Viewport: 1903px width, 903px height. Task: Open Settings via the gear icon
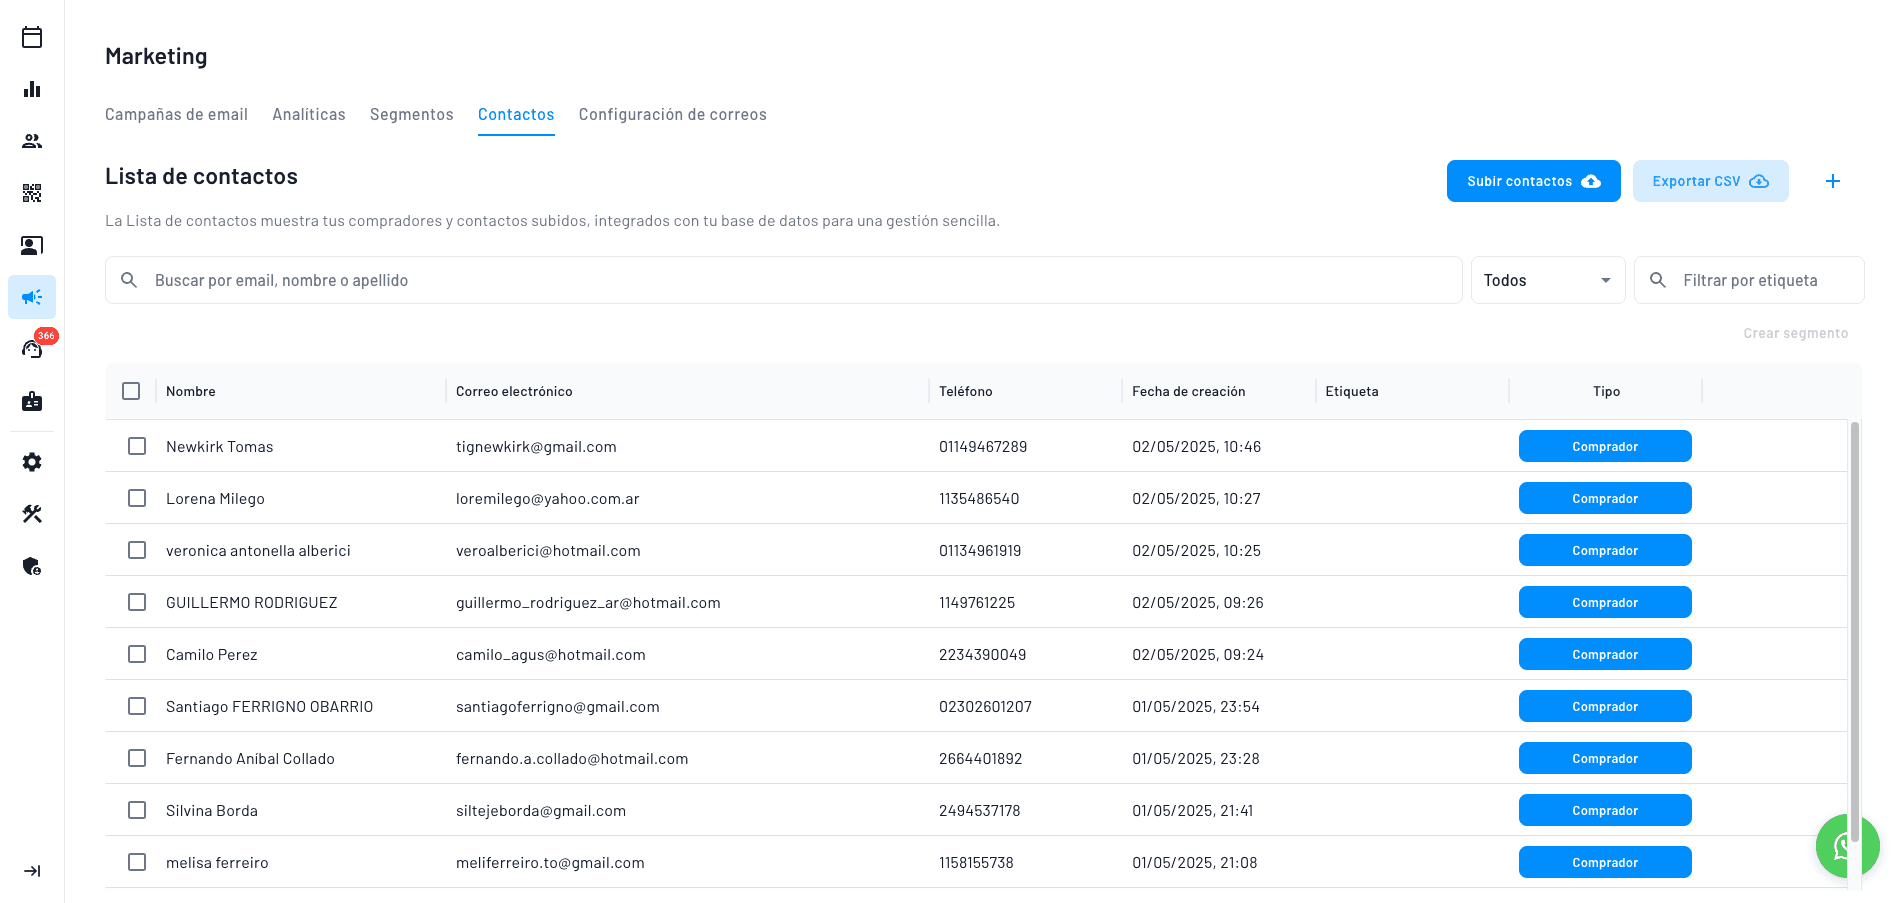click(x=32, y=462)
